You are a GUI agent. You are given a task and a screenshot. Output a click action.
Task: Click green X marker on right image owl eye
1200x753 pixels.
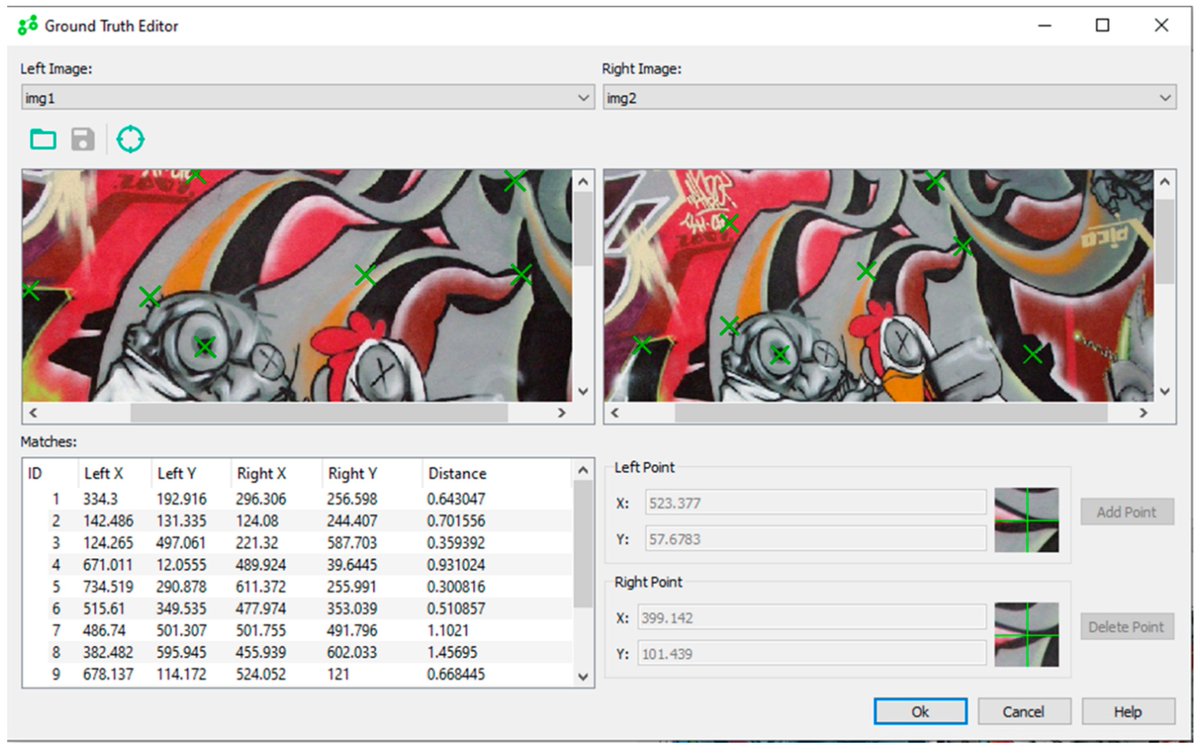tap(780, 354)
